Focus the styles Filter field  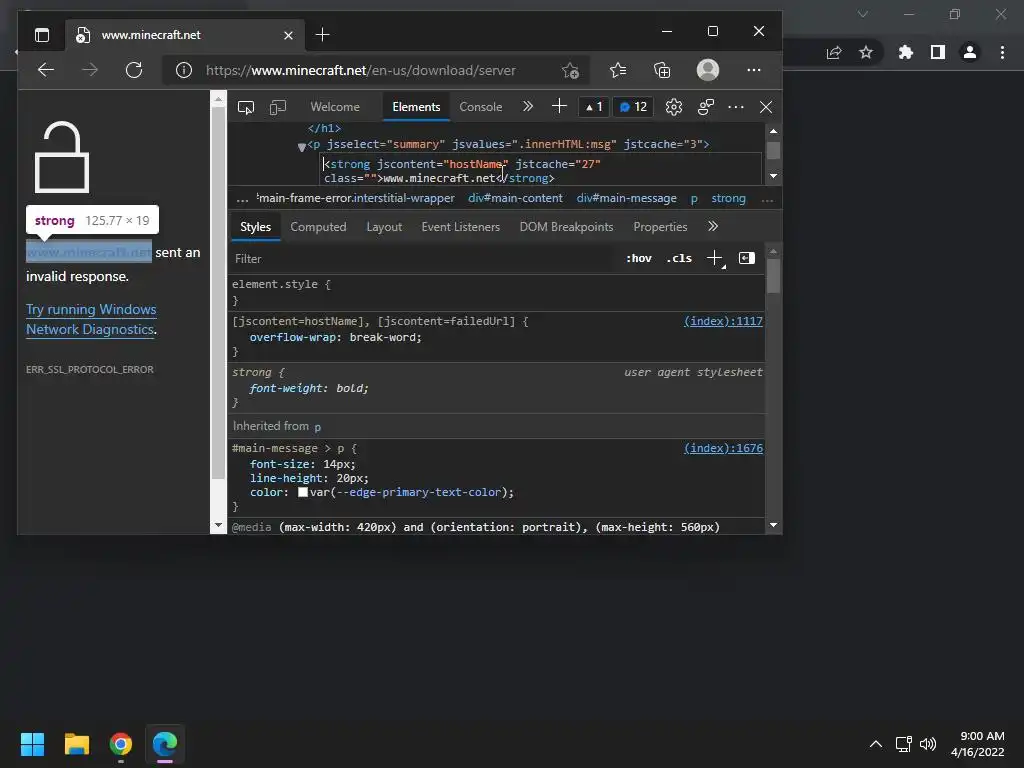click(x=424, y=259)
